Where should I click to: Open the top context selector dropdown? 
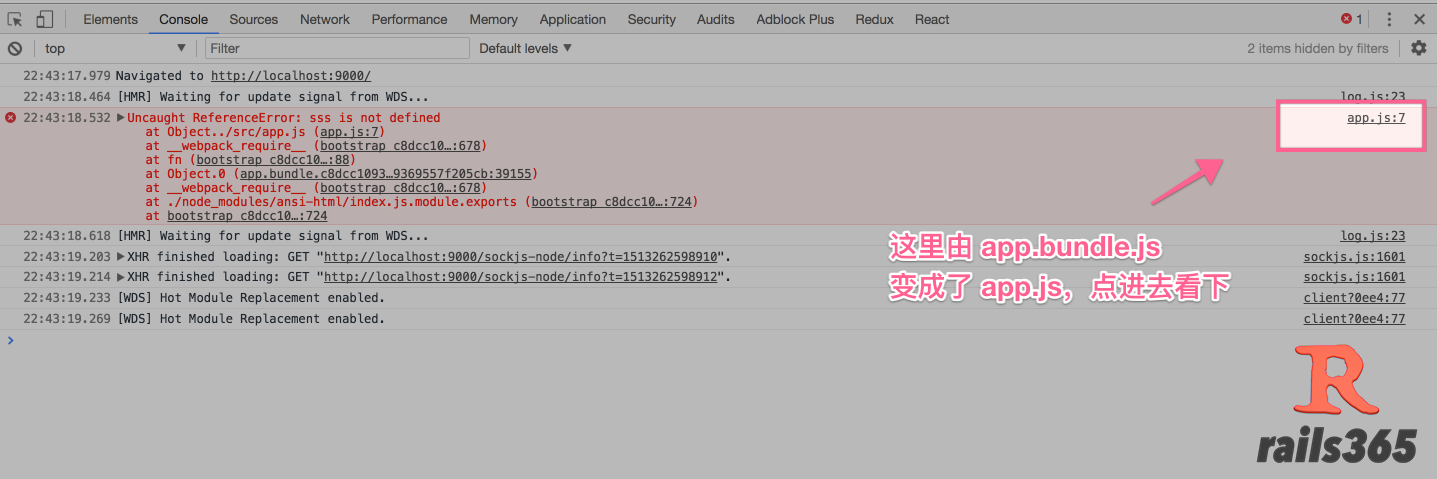coord(115,48)
